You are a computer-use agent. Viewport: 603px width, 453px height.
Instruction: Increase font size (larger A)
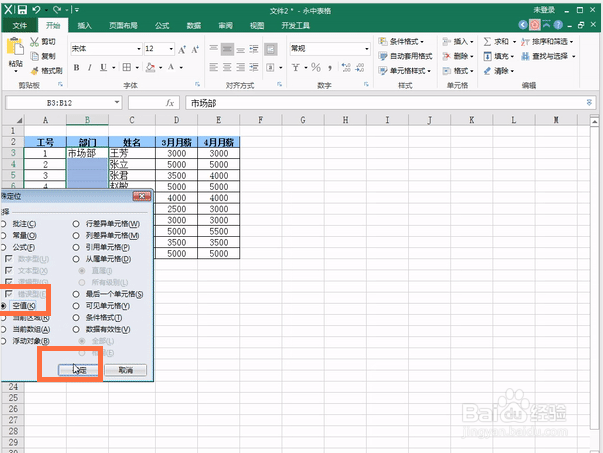coord(182,49)
